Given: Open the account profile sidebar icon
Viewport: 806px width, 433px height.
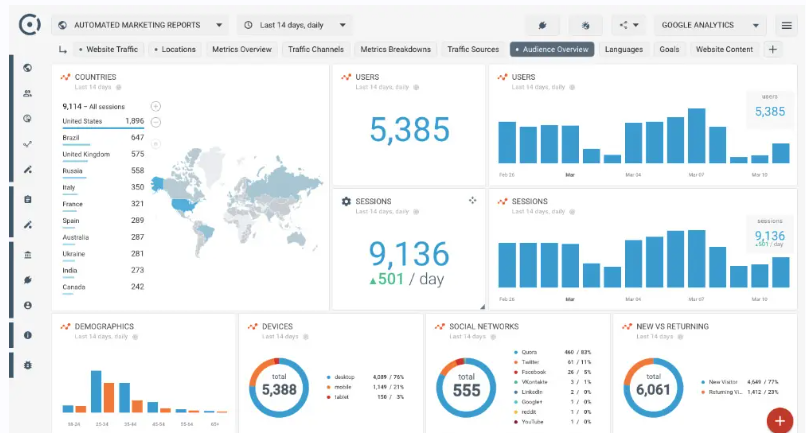Looking at the screenshot, I should [x=28, y=305].
